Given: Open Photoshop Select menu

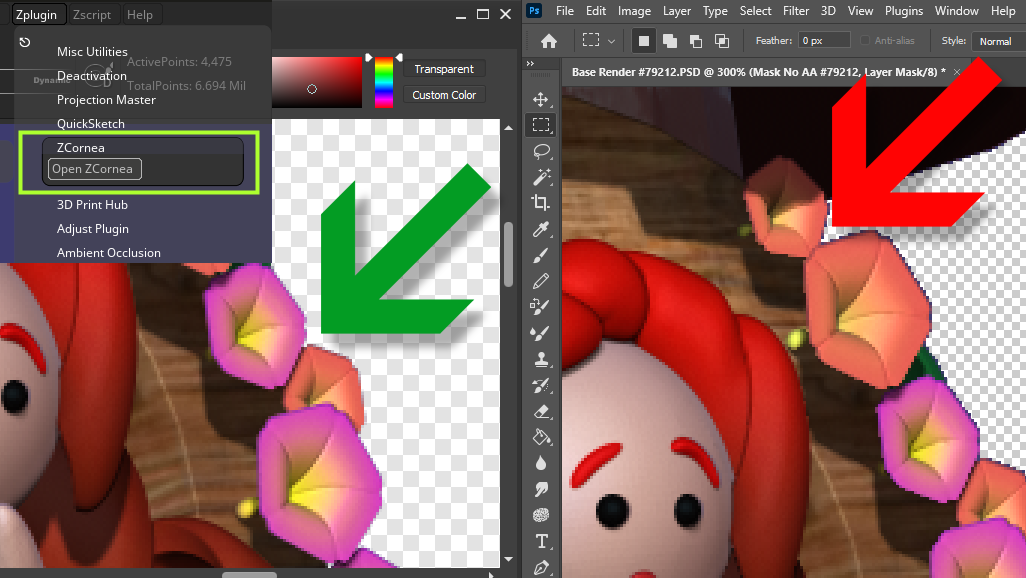Looking at the screenshot, I should click(755, 11).
